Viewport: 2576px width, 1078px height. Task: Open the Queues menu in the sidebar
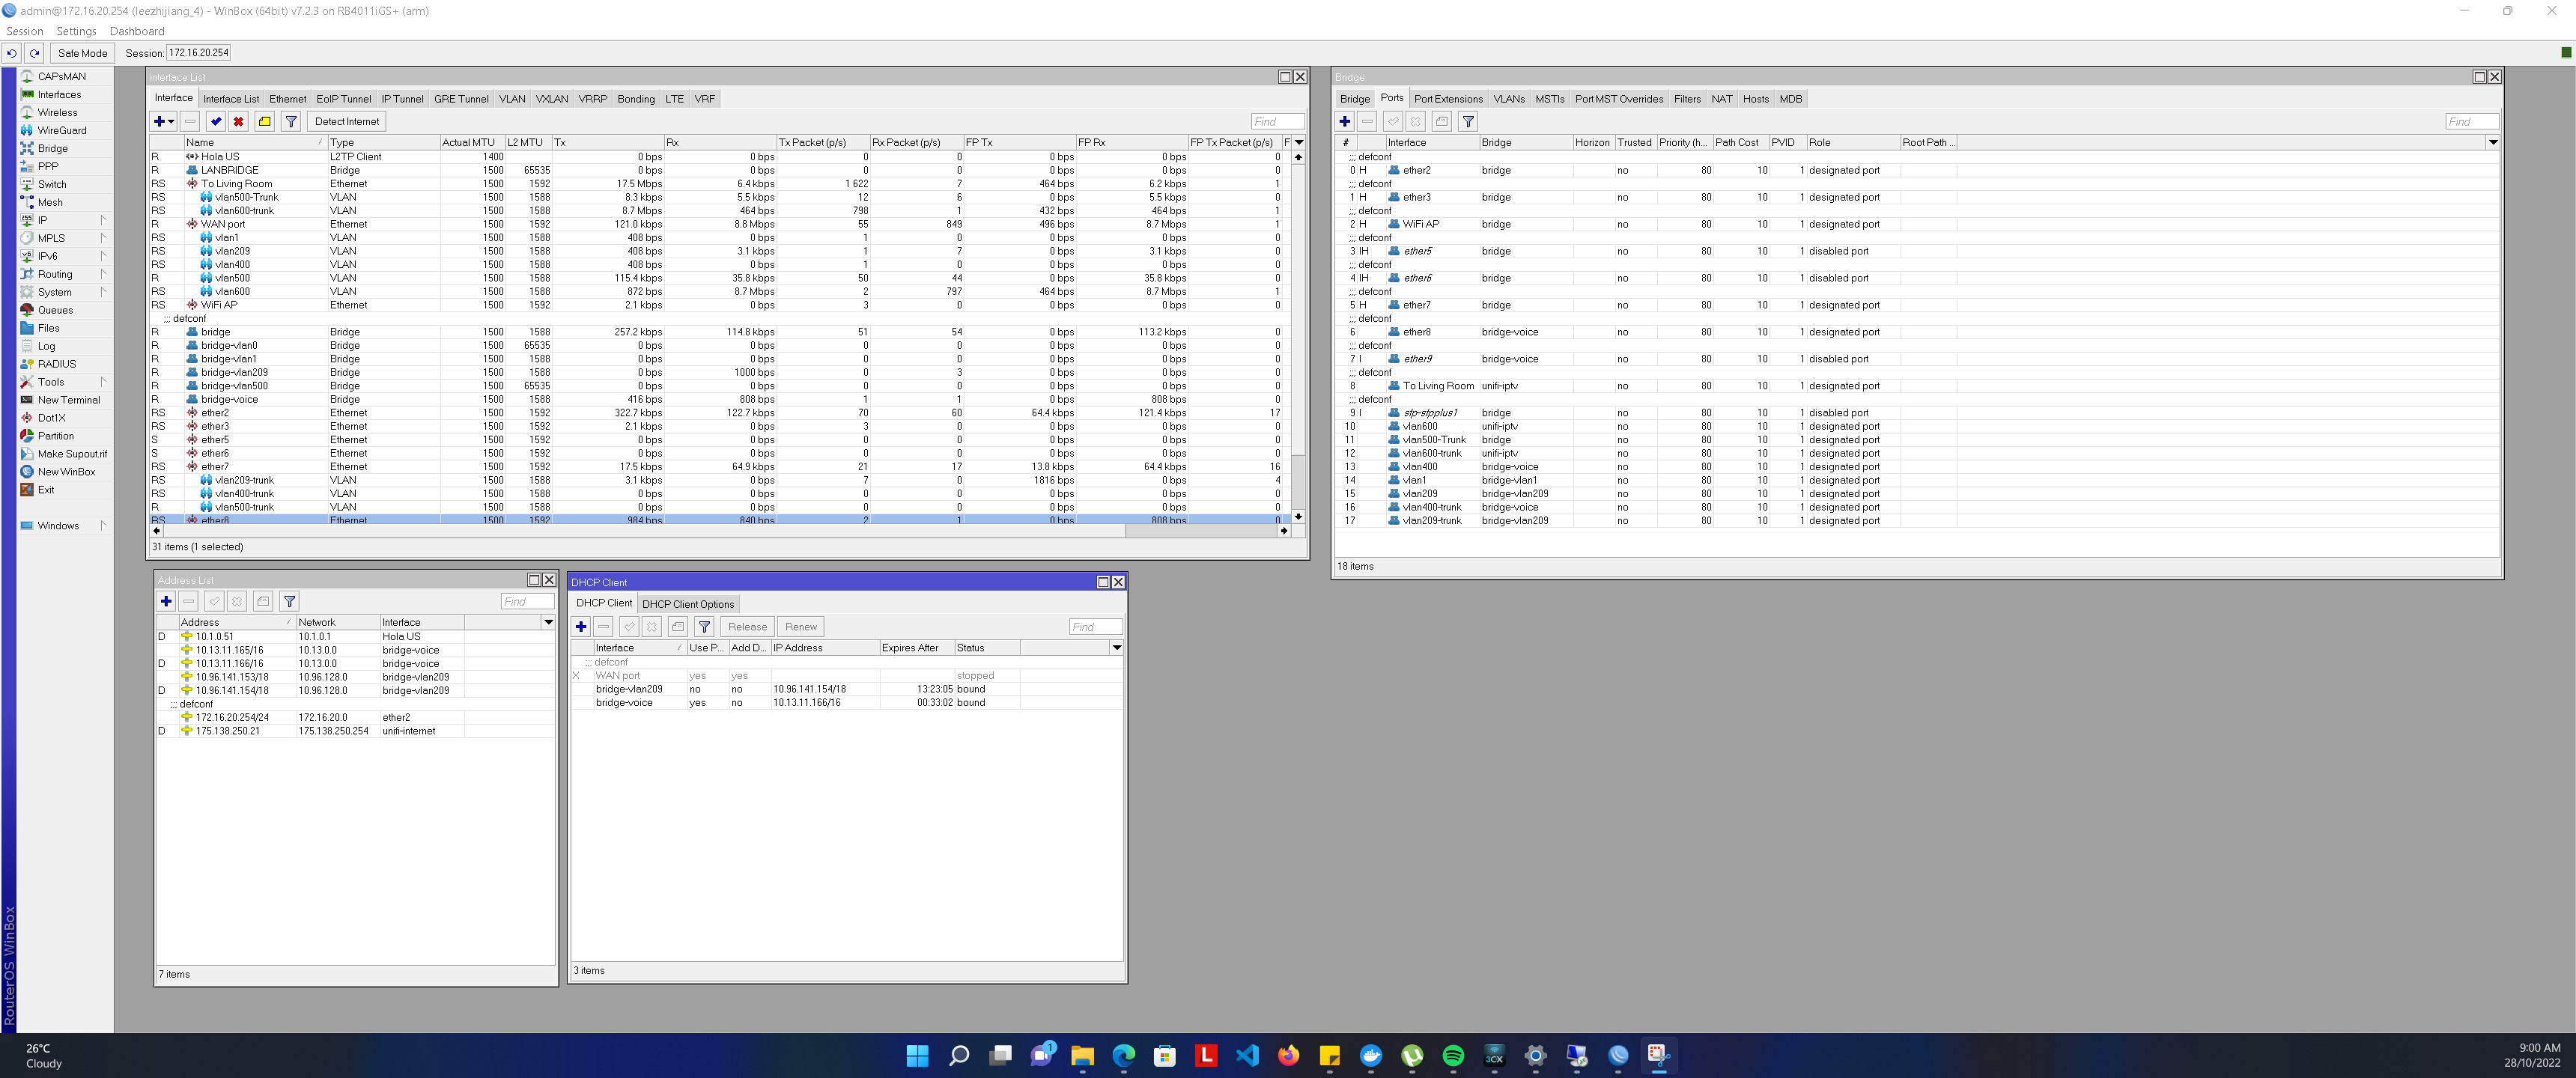55,310
